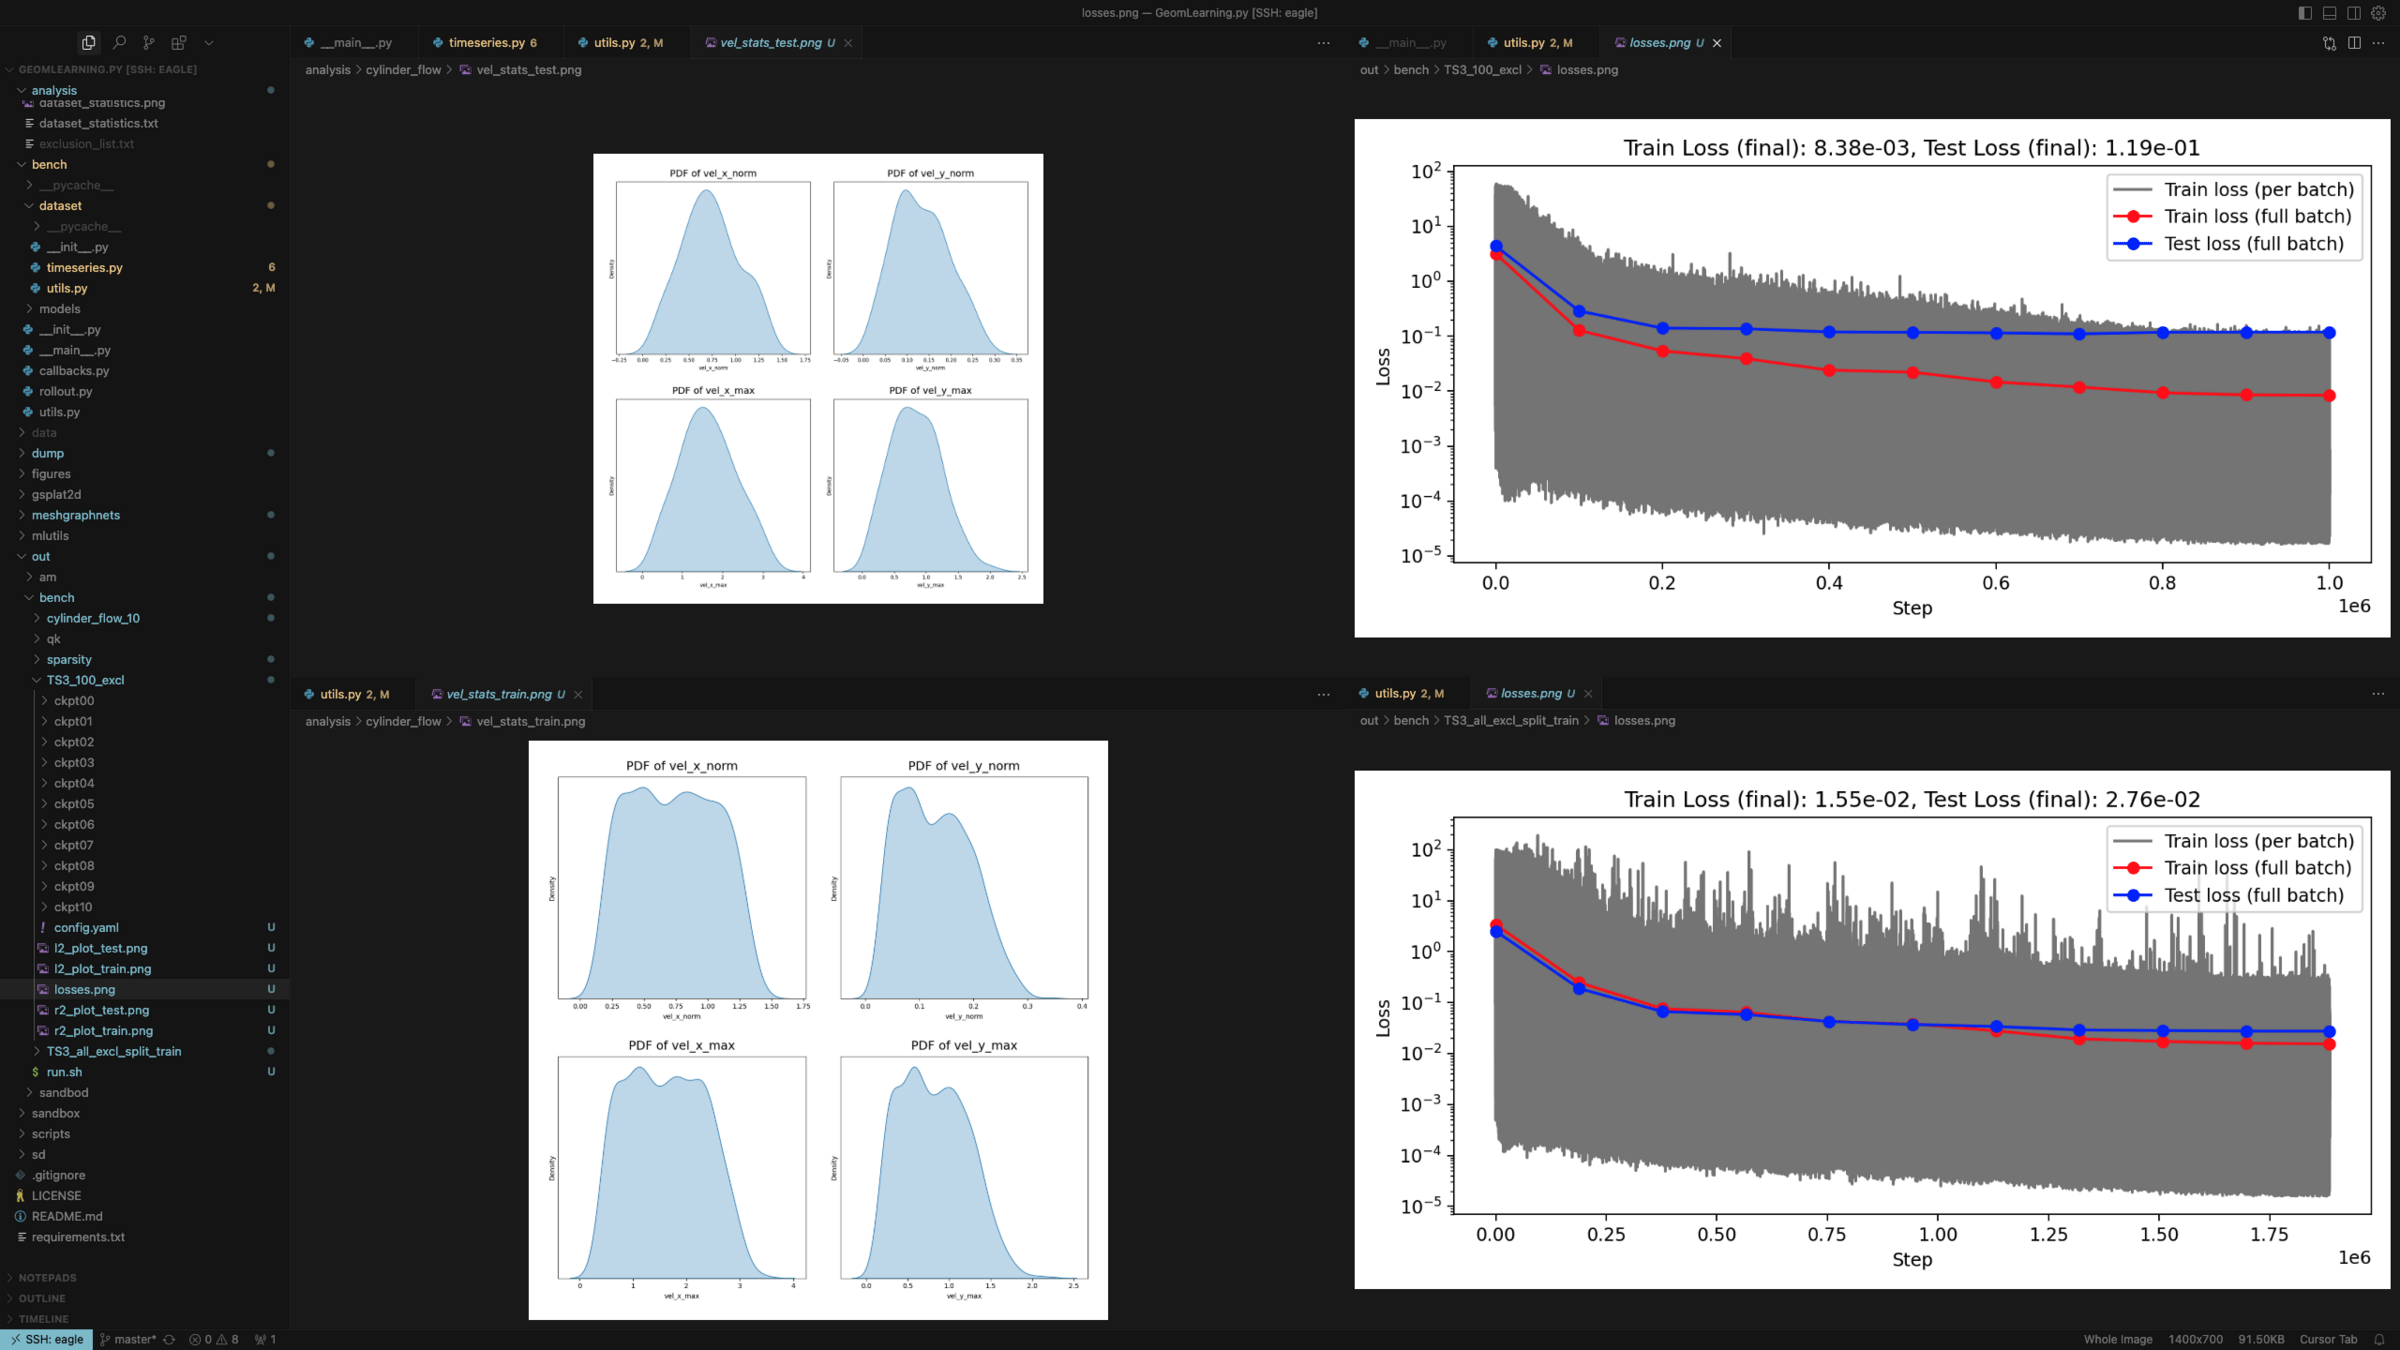
Task: Click the Explorer files icon
Action: coord(89,43)
